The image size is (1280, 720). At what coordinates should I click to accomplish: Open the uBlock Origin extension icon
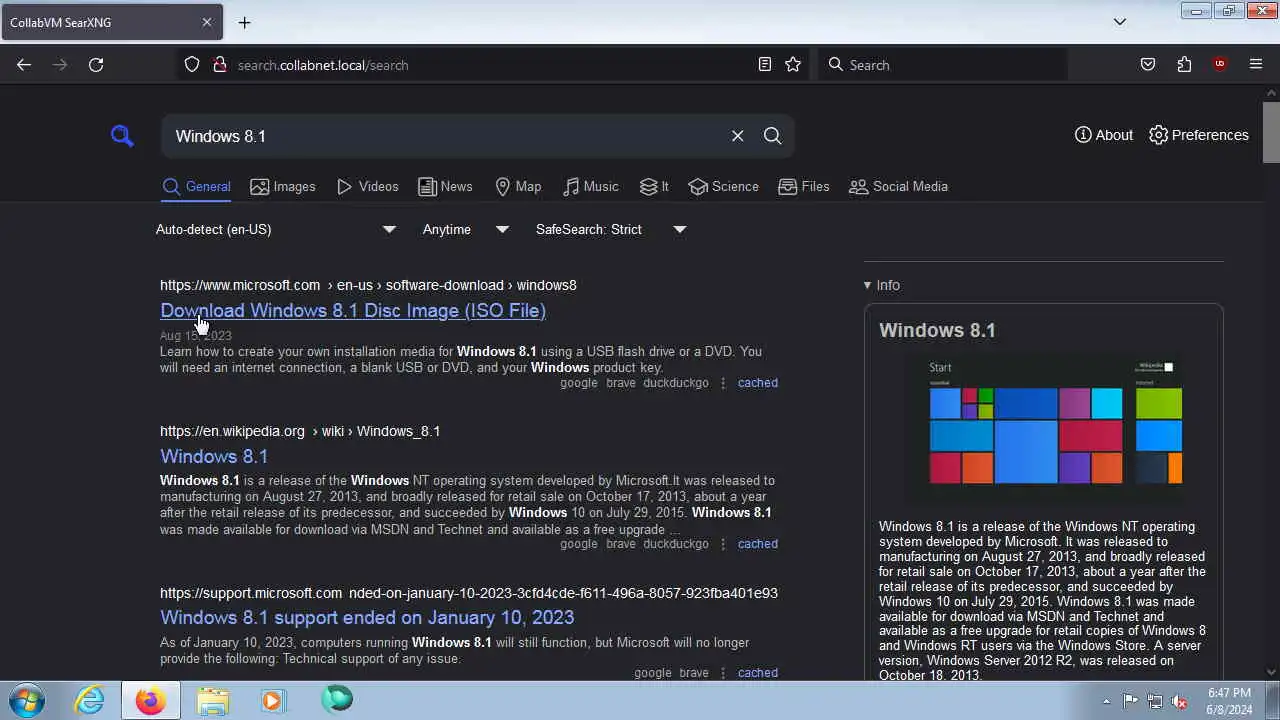tap(1220, 65)
